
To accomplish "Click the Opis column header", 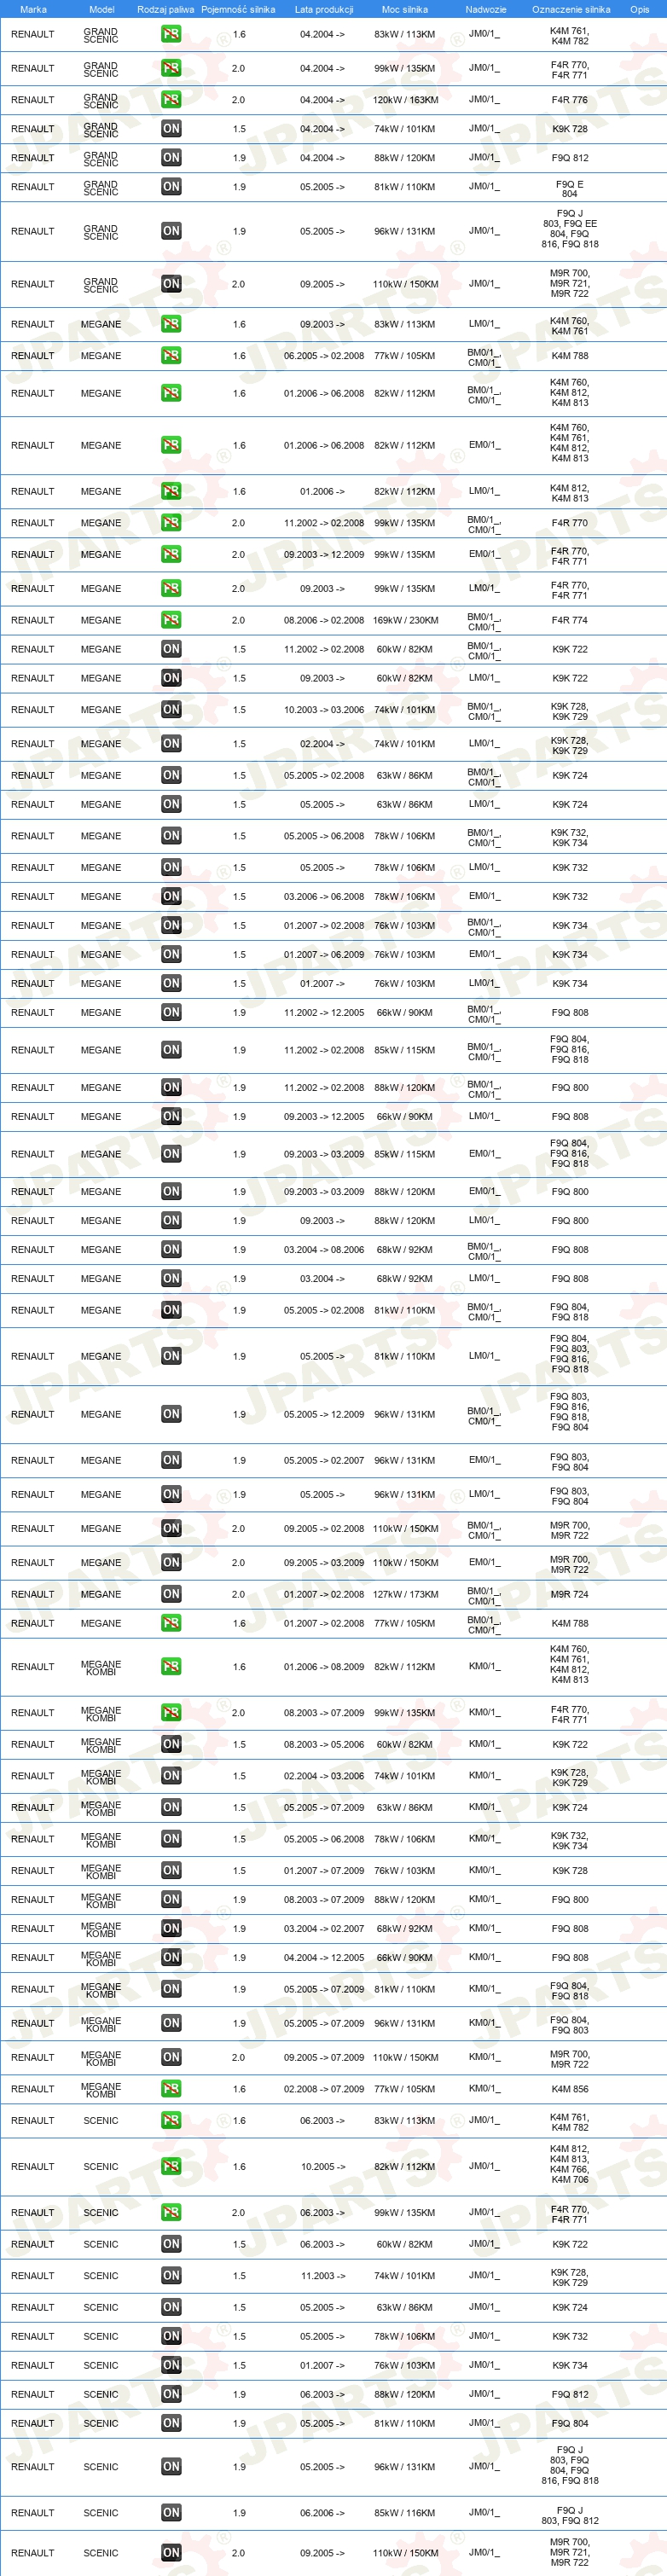I will coord(640,9).
